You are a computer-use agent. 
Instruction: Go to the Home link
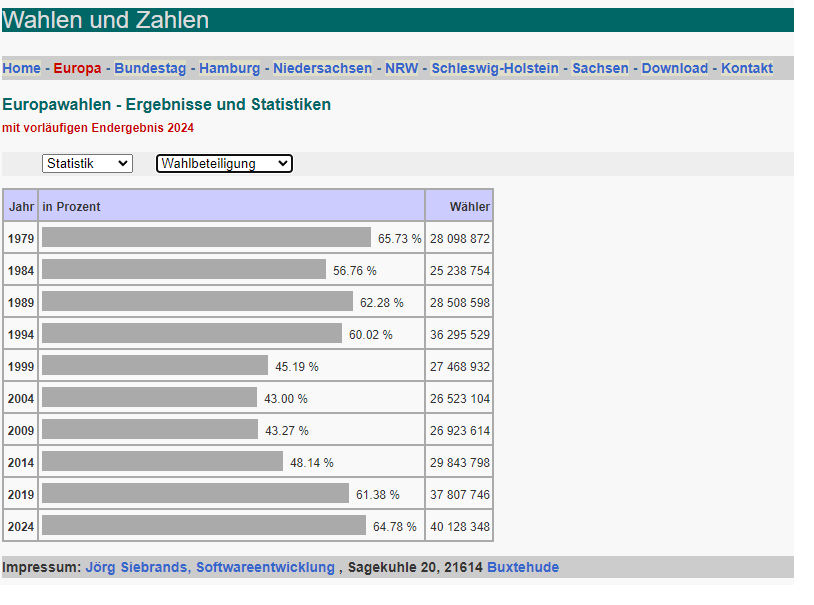[21, 68]
